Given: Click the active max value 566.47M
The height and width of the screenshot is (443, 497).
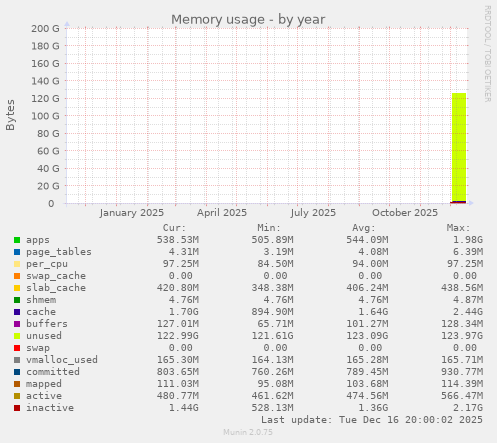Looking at the screenshot, I should (462, 396).
